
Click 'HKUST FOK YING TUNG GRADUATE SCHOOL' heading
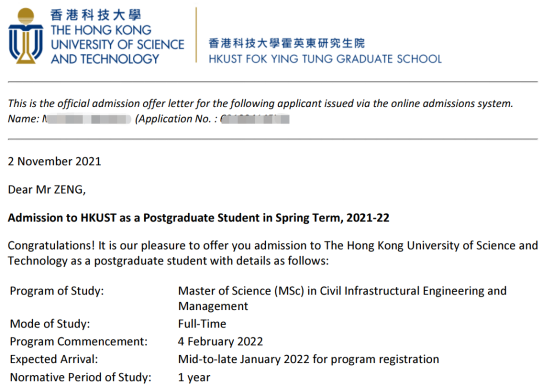click(325, 59)
